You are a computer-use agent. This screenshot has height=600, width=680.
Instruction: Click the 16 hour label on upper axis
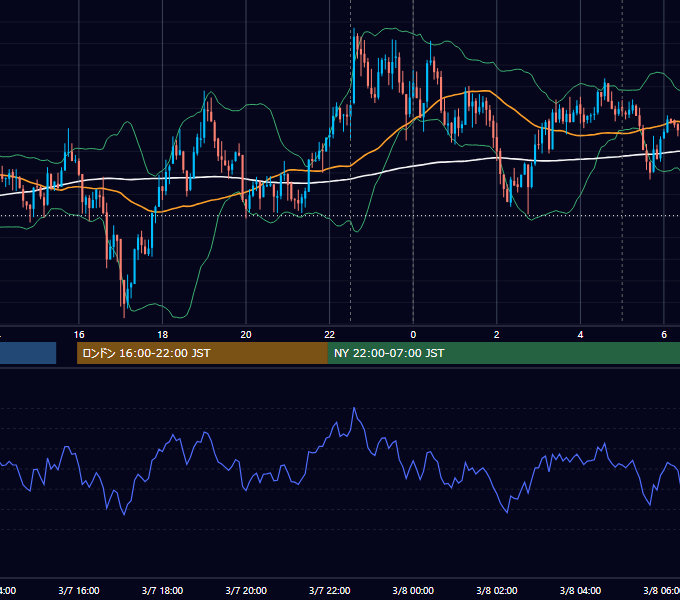tap(79, 335)
